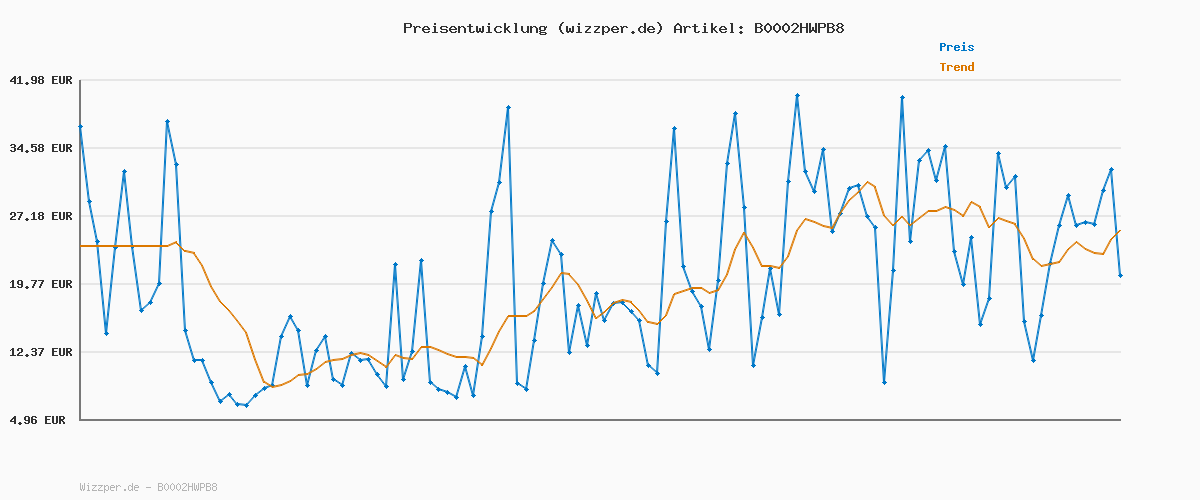Click the lowest blue price data point
Image resolution: width=1200 pixels, height=500 pixels.
[x=246, y=405]
